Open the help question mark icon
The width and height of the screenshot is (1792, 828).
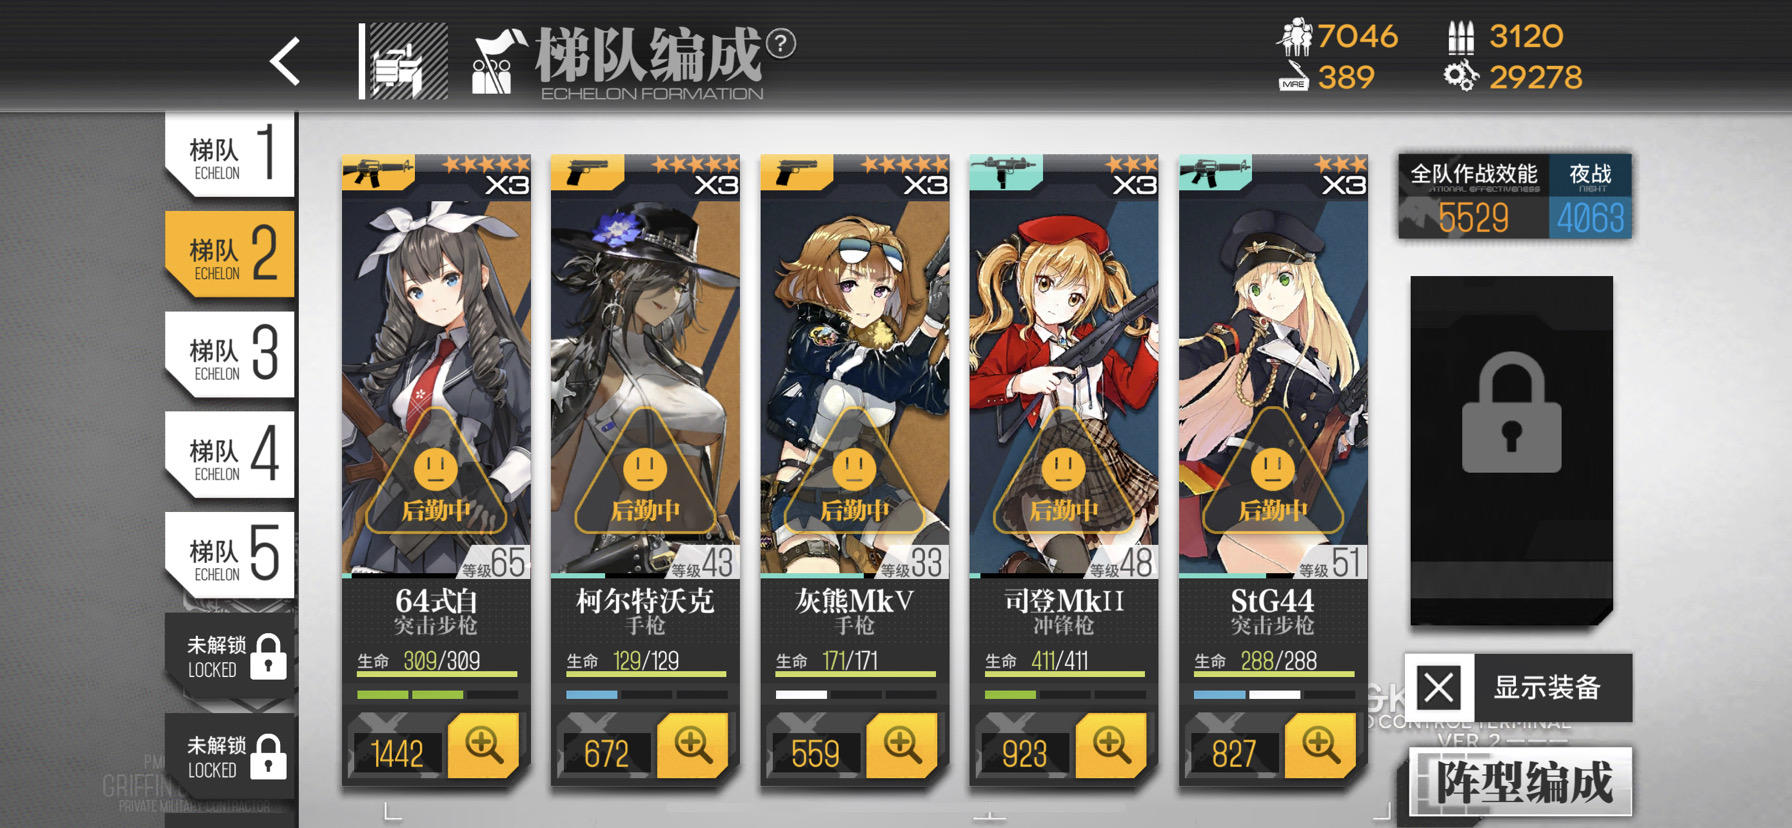pyautogui.click(x=781, y=43)
